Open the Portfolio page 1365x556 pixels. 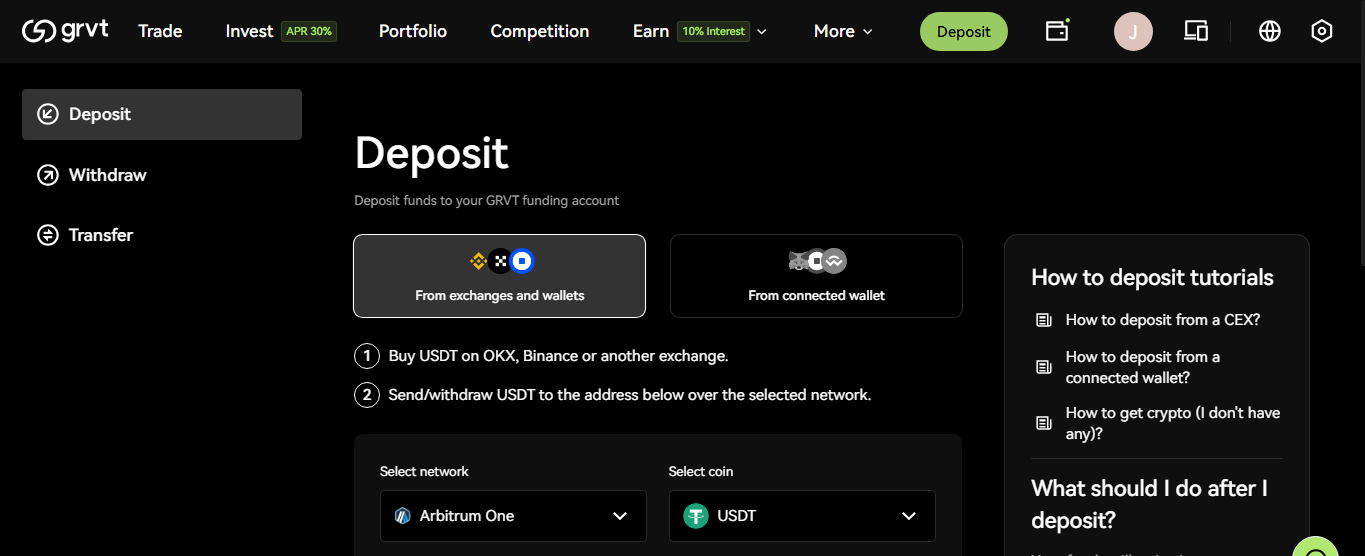click(x=413, y=31)
